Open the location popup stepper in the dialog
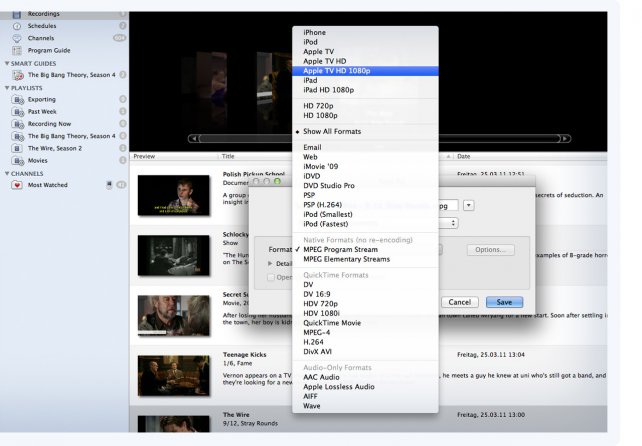 (453, 223)
